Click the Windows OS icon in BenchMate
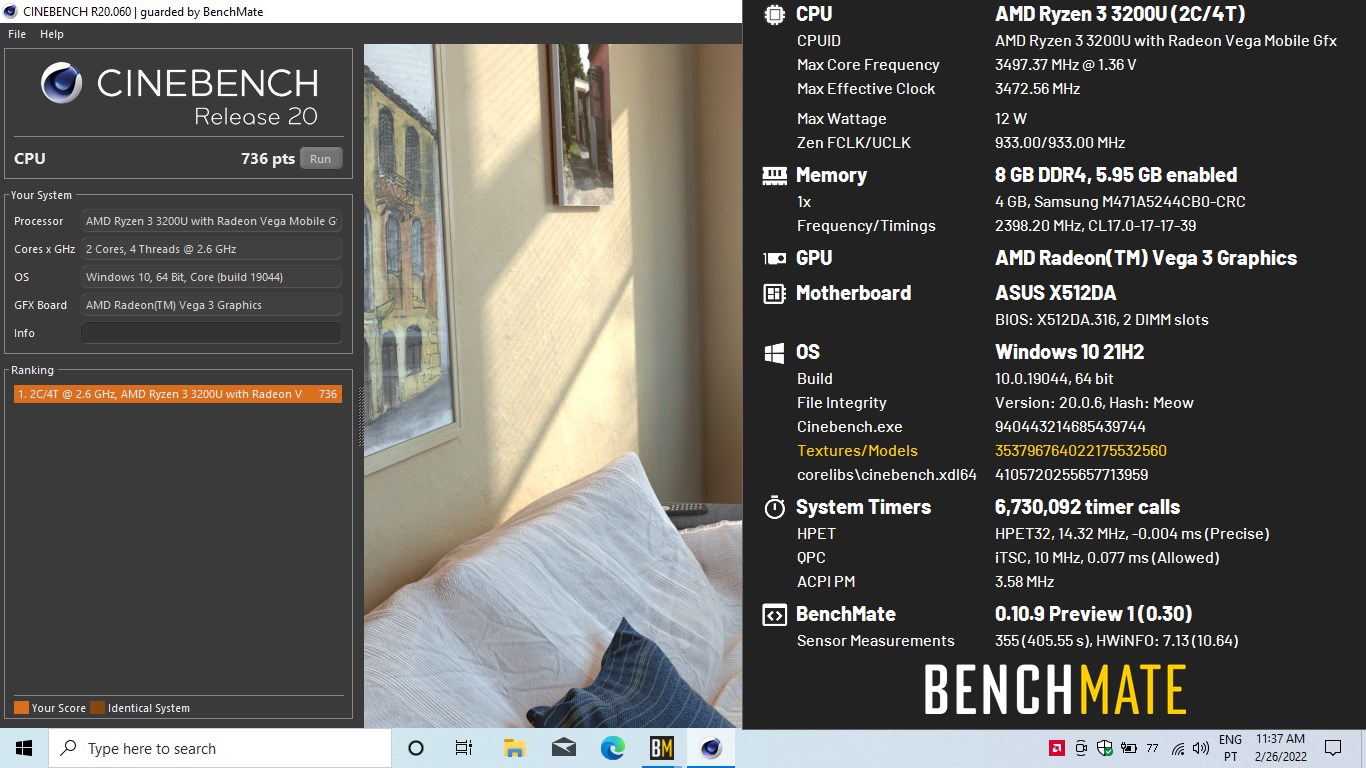 (x=774, y=352)
